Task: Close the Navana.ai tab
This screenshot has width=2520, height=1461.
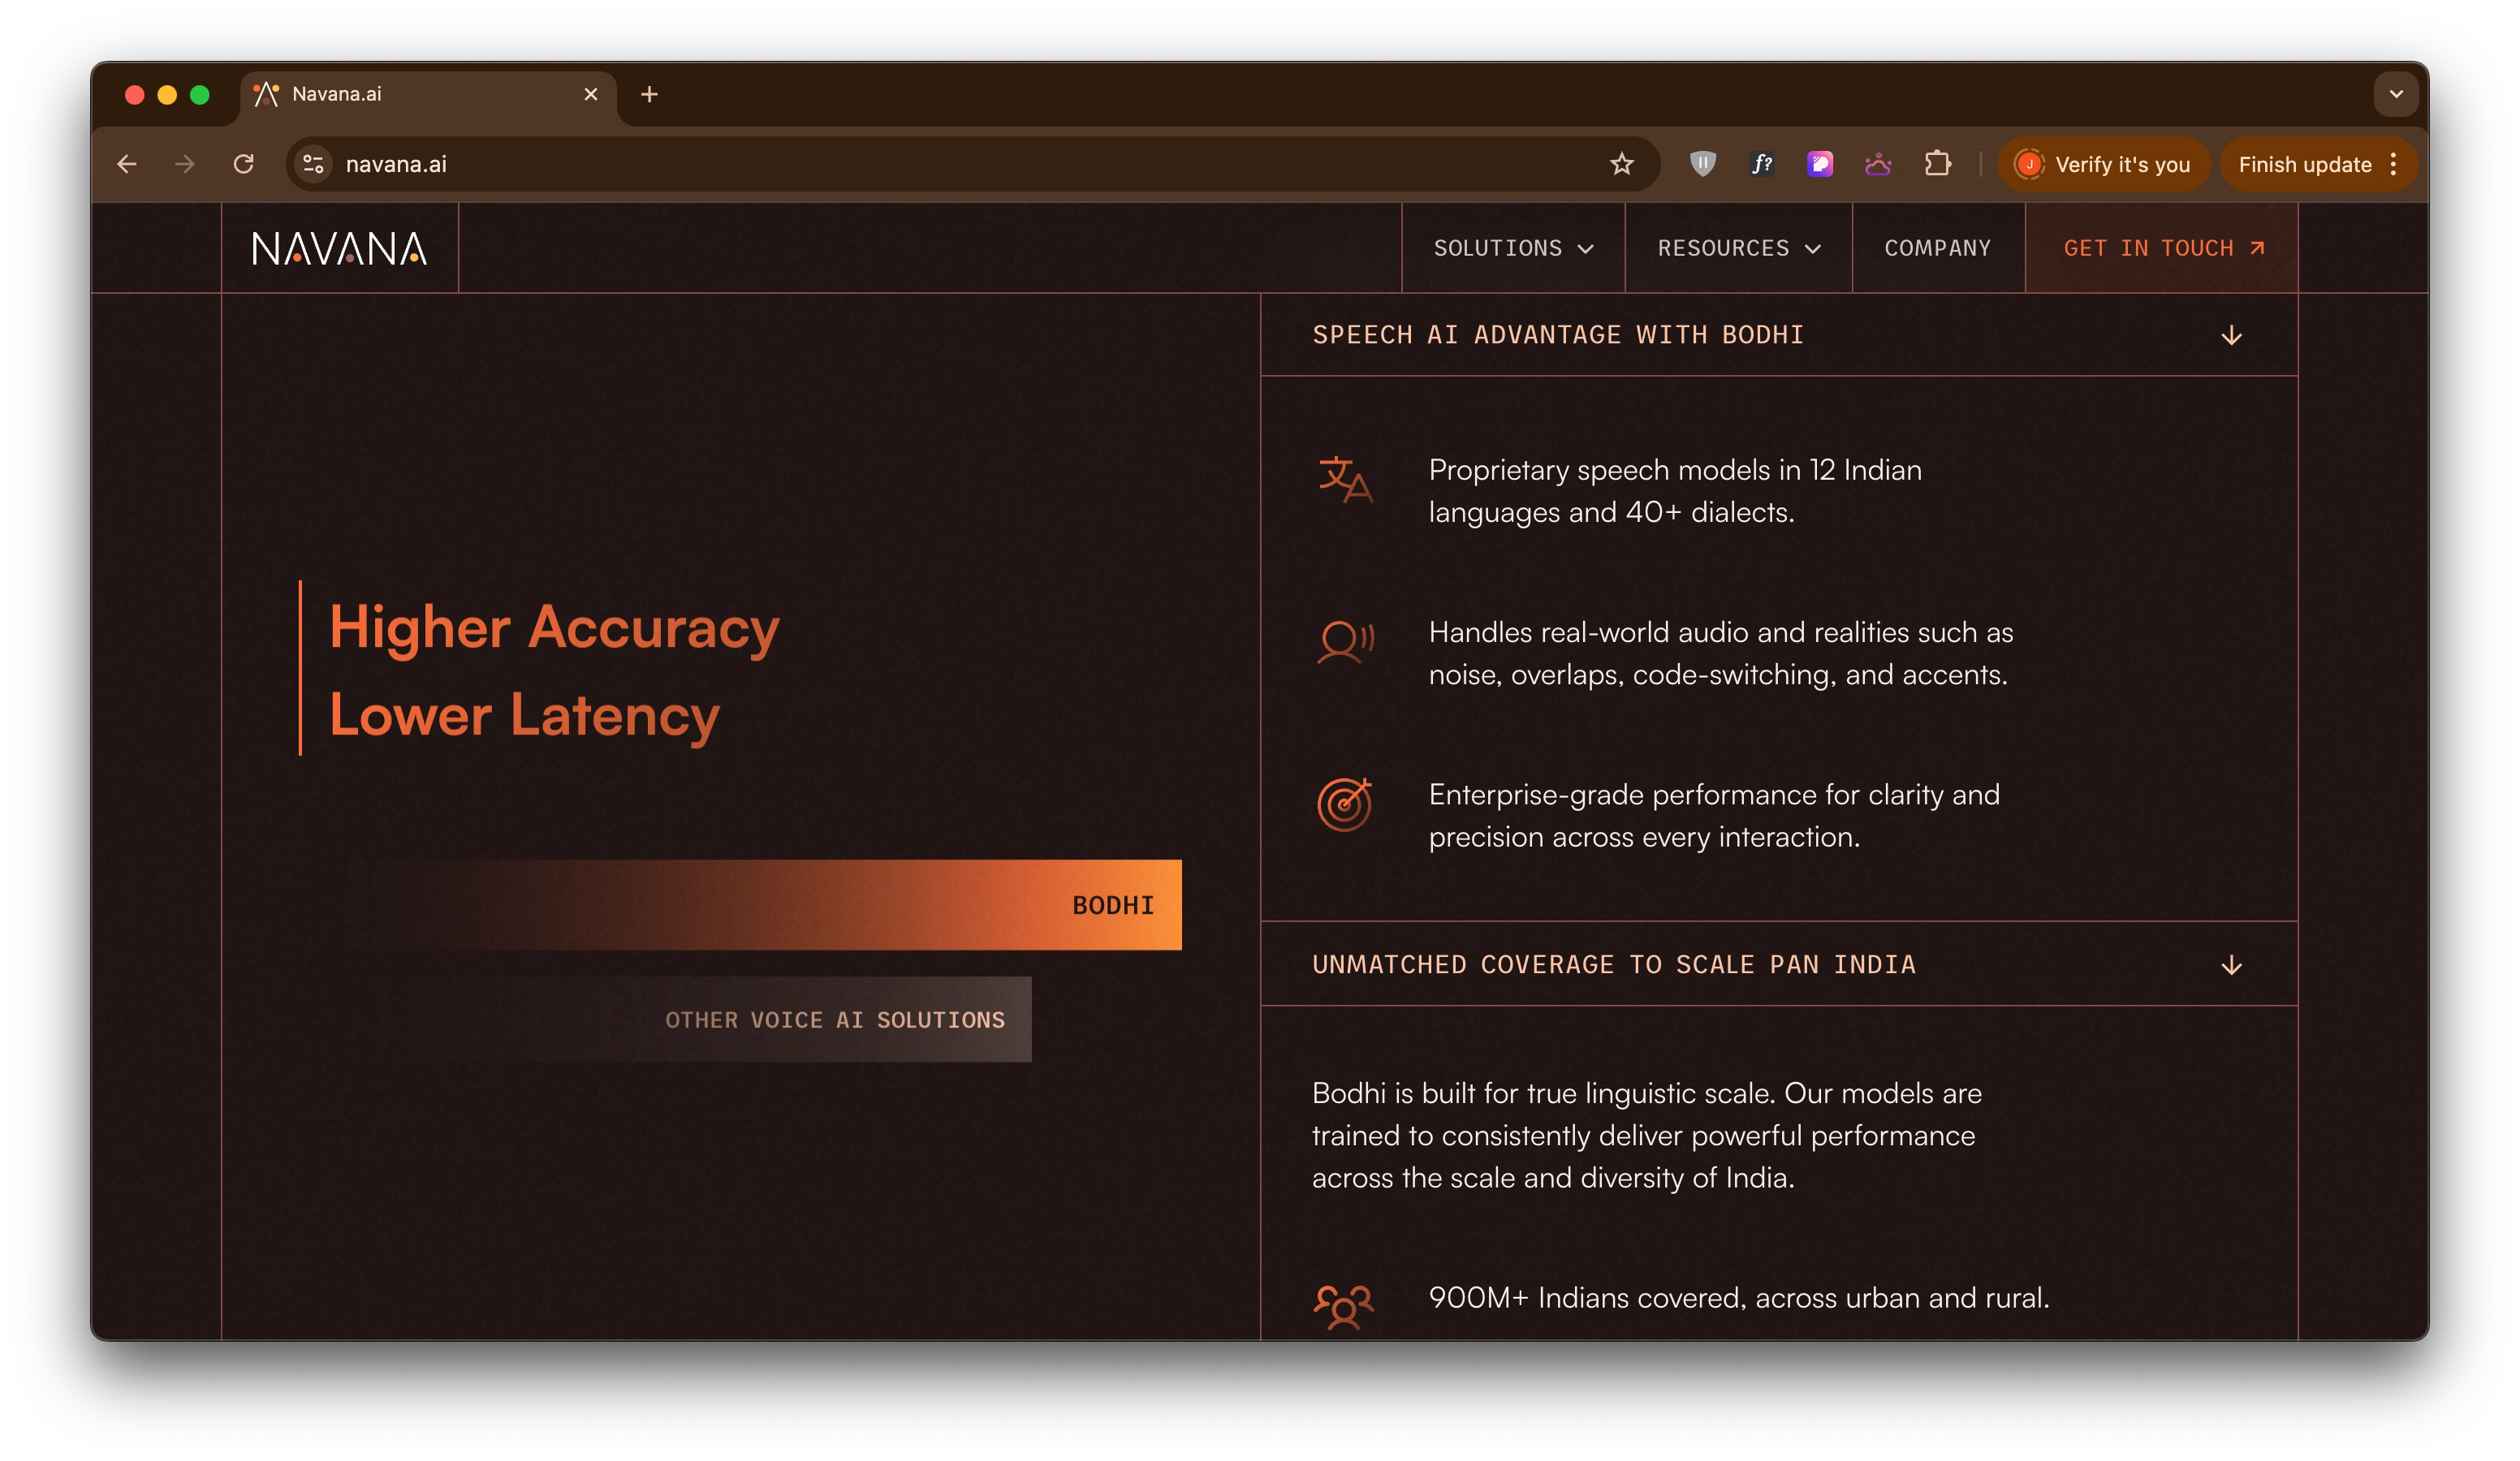Action: click(x=591, y=94)
